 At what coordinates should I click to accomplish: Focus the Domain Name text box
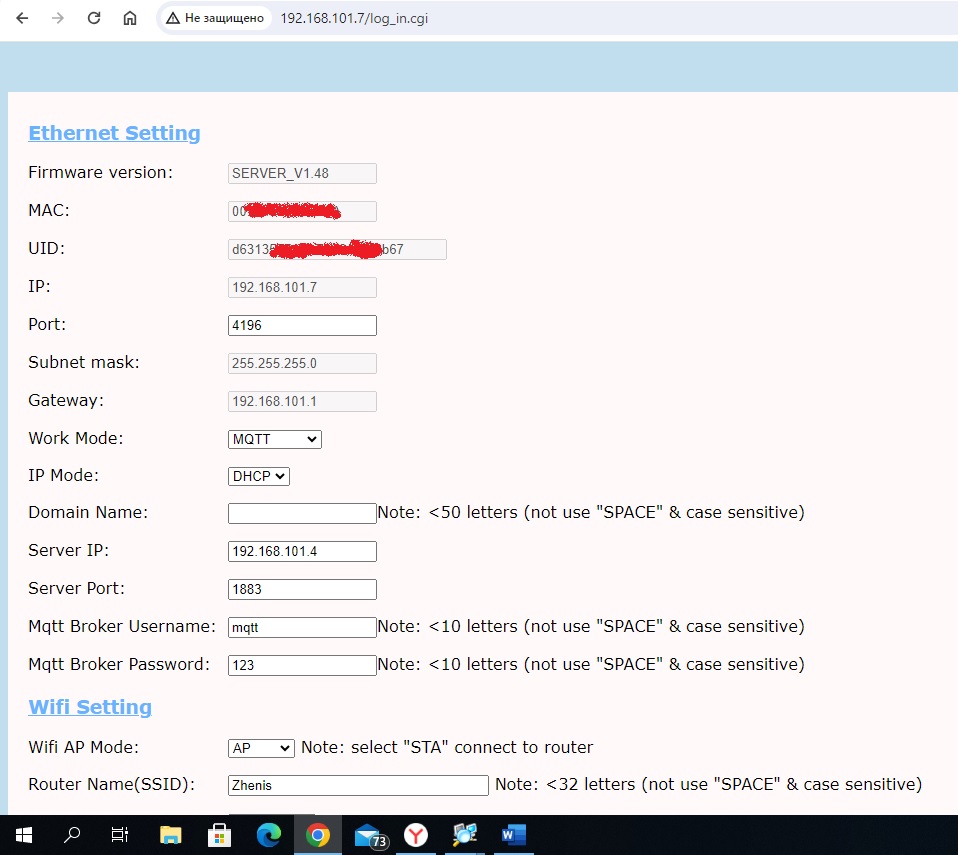302,513
